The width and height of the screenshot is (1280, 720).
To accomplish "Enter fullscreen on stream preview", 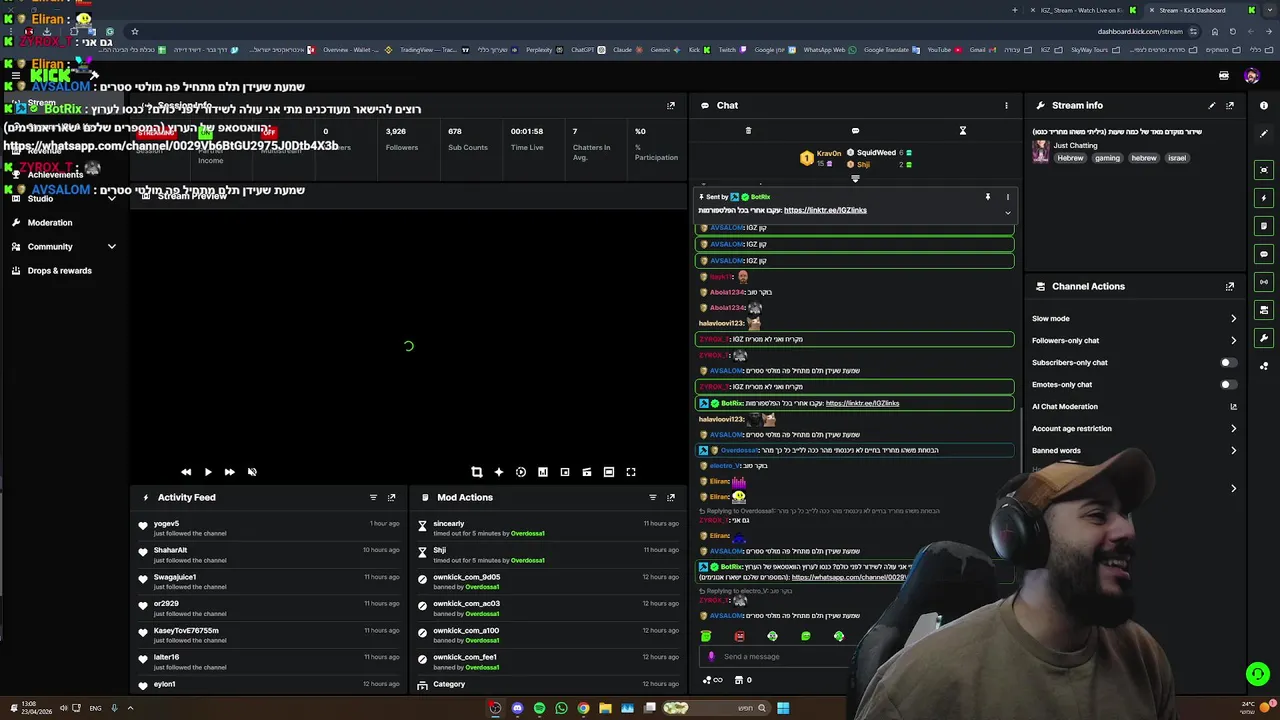I will point(631,472).
